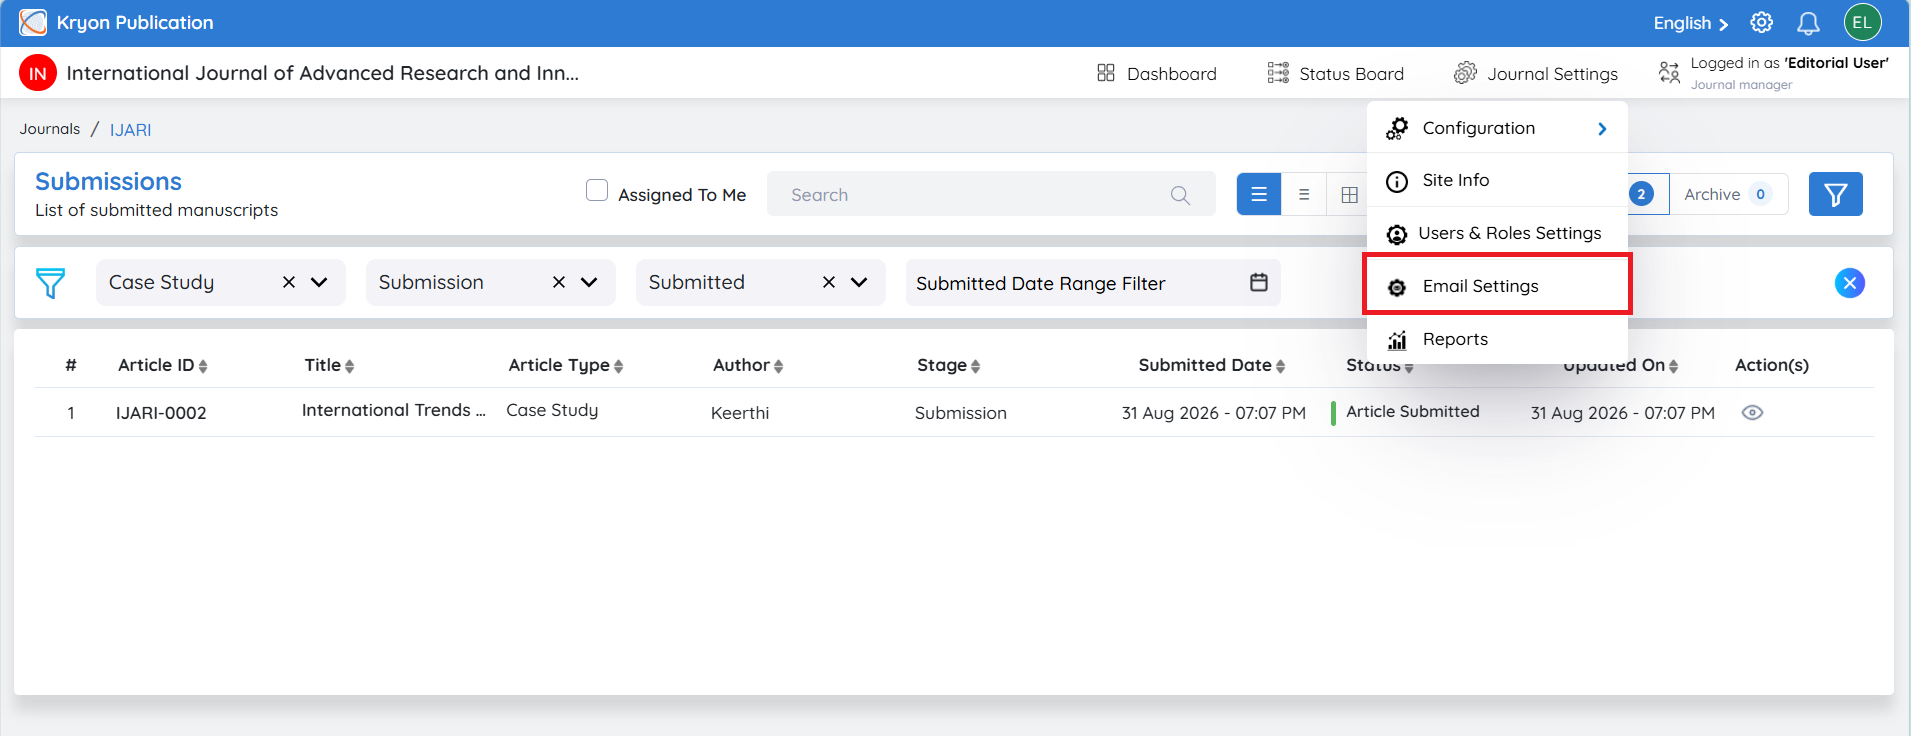This screenshot has height=736, width=1911.
Task: Switch to the Archive tab
Action: click(x=1728, y=194)
